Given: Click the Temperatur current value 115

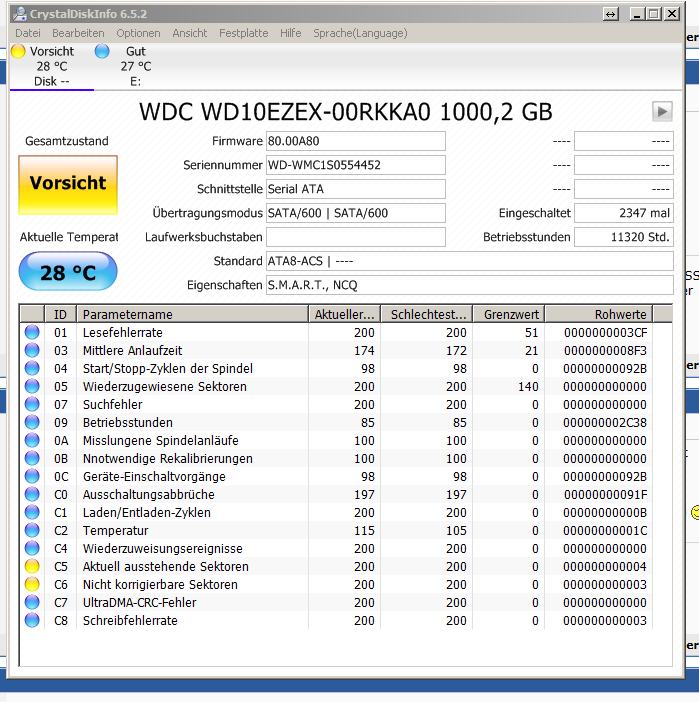Looking at the screenshot, I should click(364, 531).
